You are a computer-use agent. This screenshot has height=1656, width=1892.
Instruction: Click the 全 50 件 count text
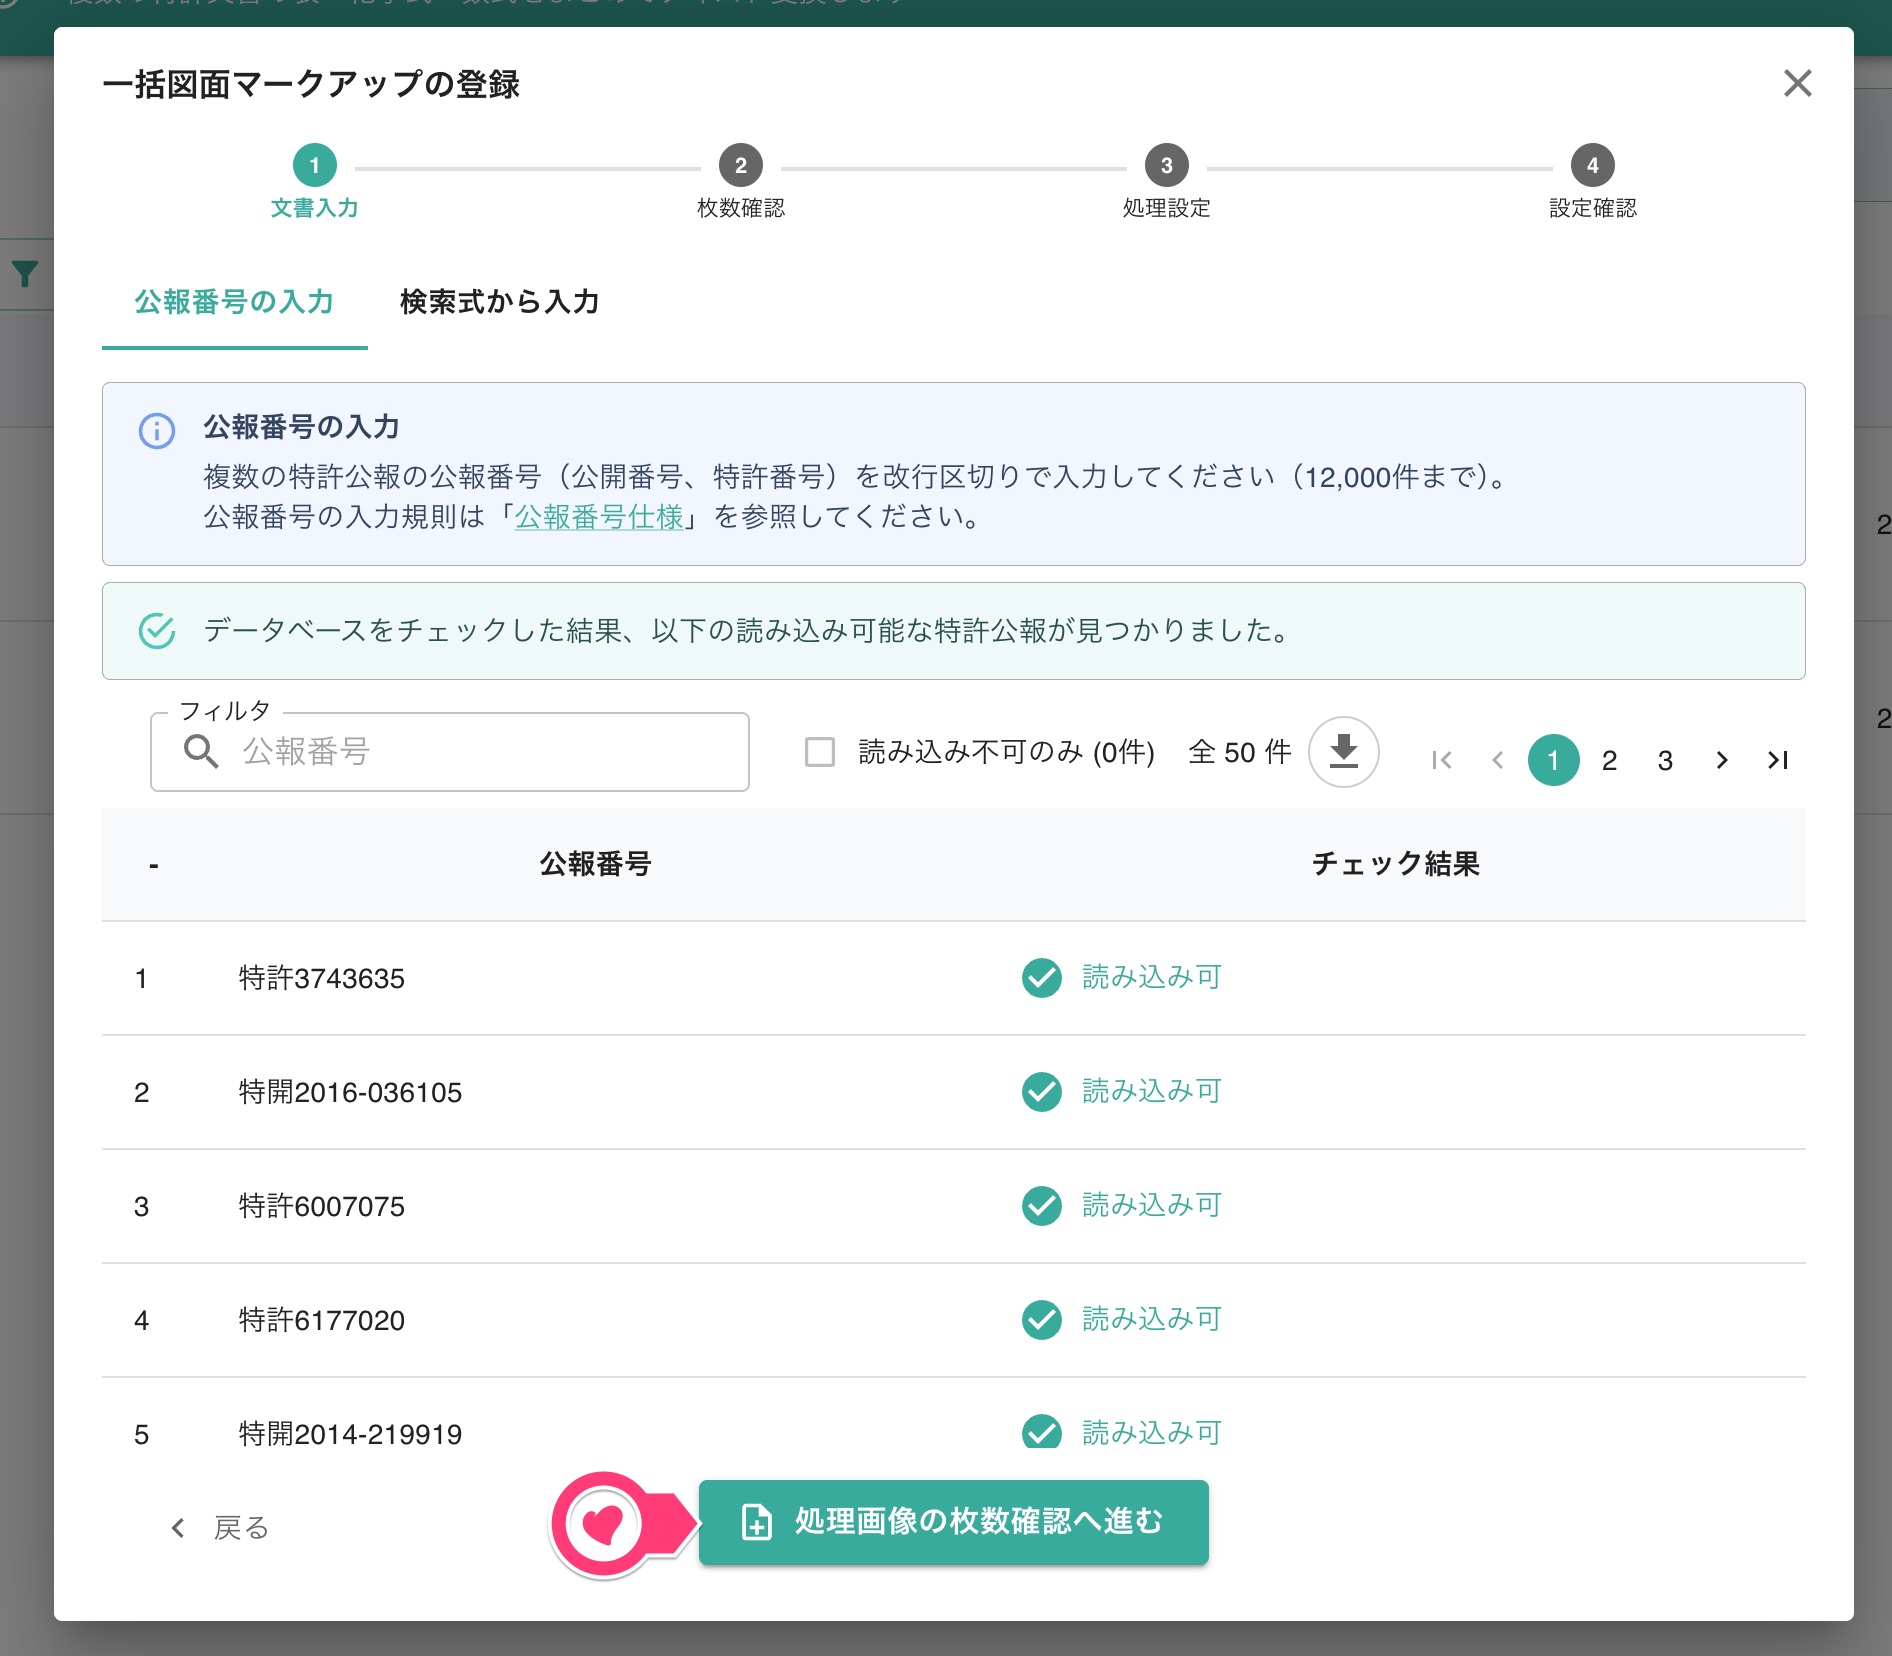tap(1239, 752)
